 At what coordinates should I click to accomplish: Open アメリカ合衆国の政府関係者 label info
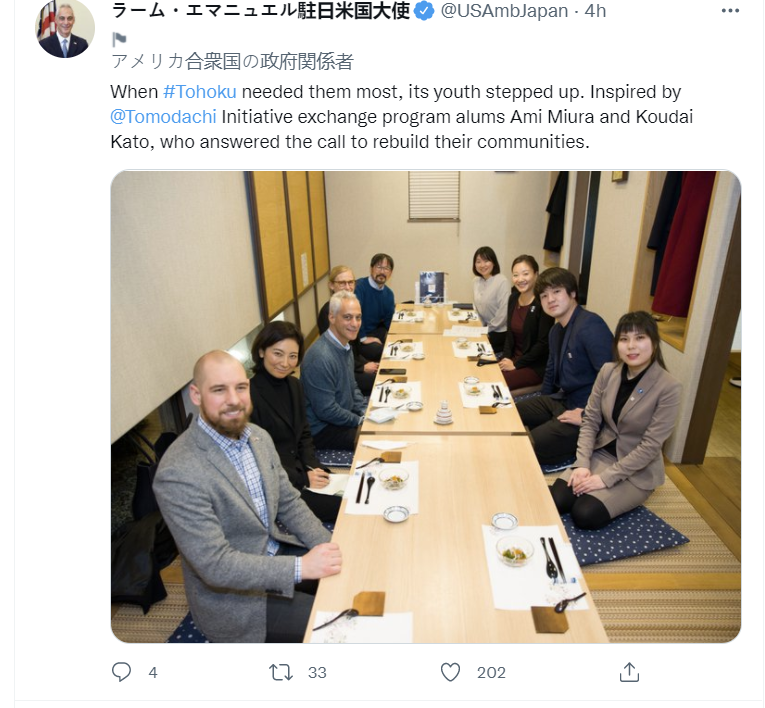click(232, 62)
